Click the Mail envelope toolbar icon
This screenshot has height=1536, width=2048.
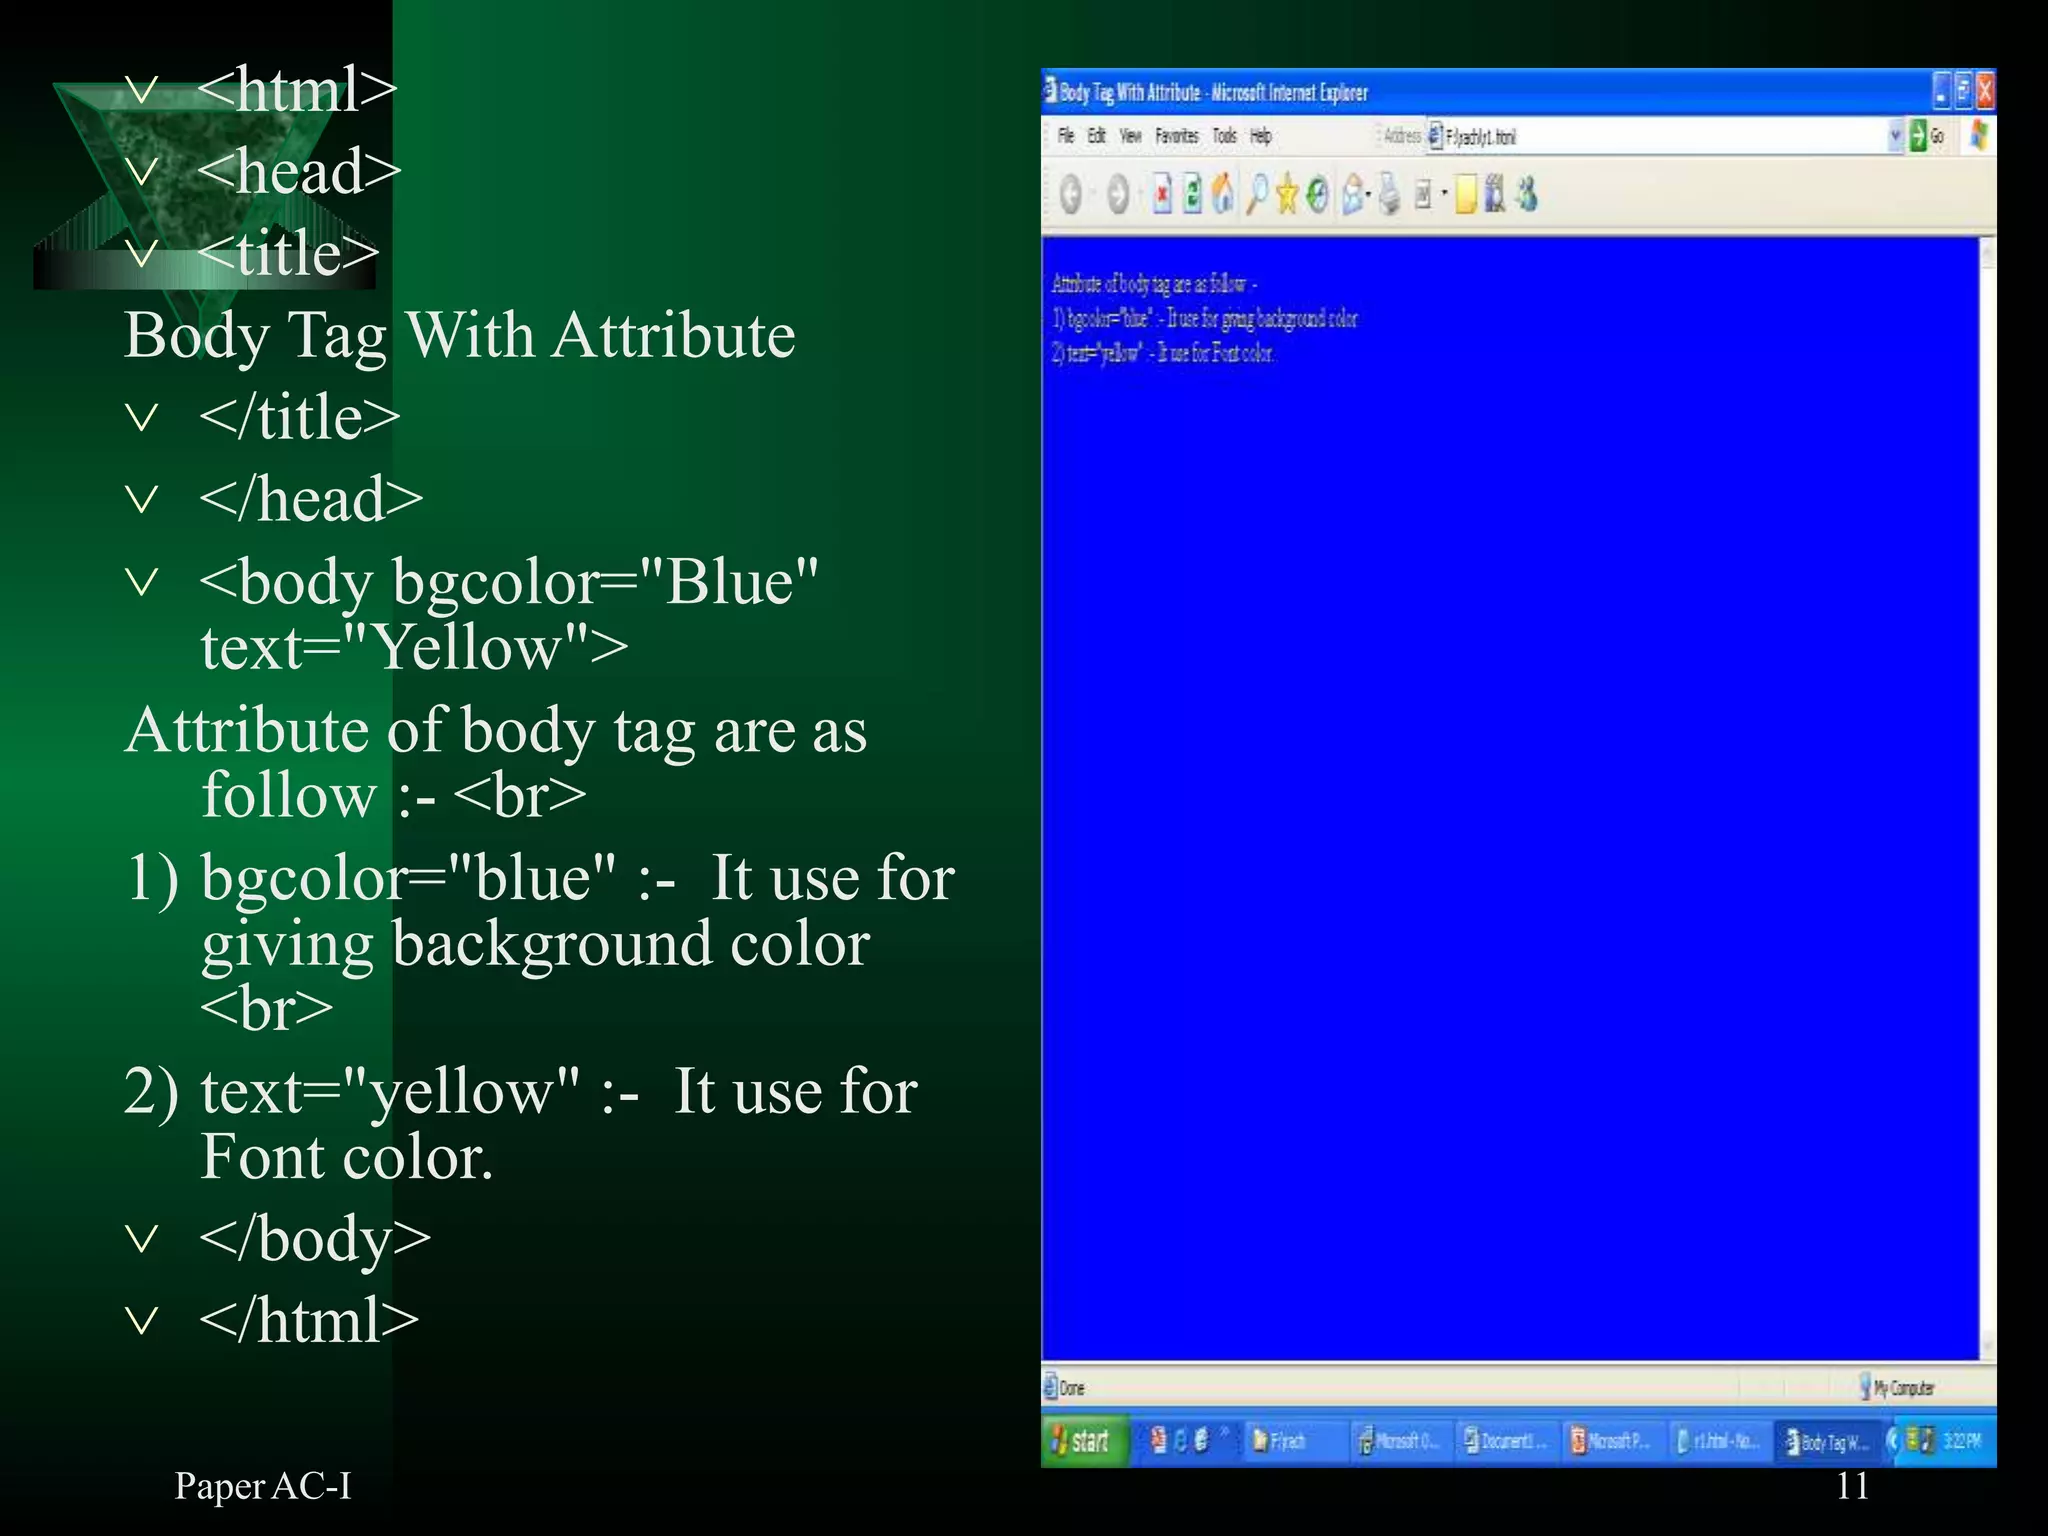coord(1352,194)
